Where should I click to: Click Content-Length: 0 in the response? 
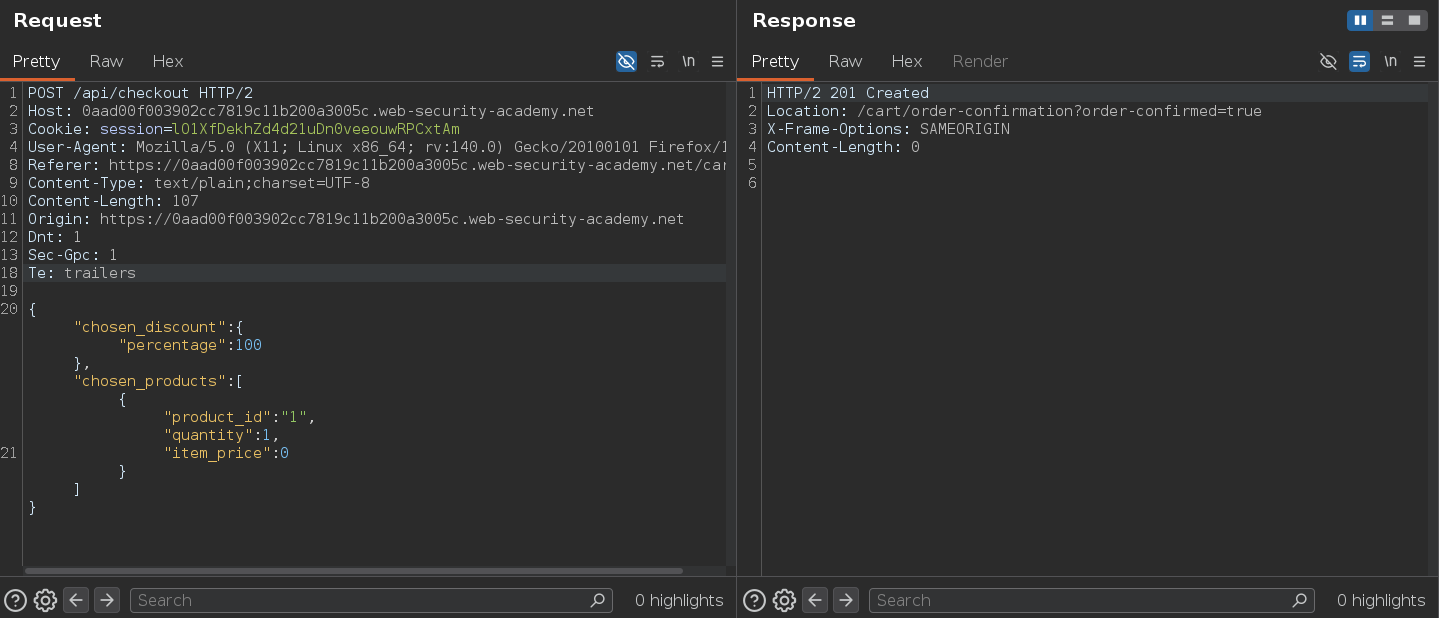843,147
